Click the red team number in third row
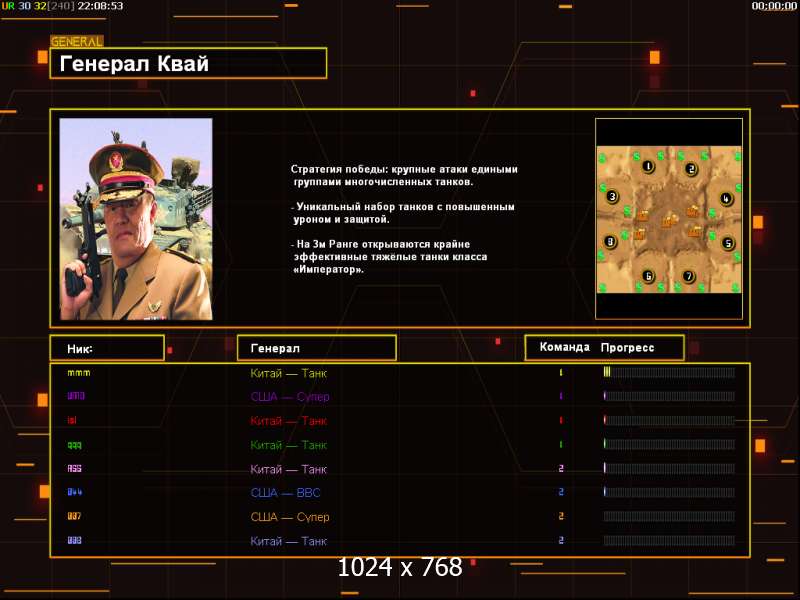 point(561,420)
